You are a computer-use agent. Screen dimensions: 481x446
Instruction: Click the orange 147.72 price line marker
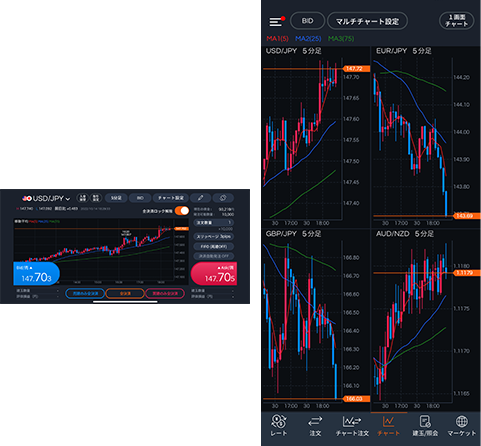point(356,69)
